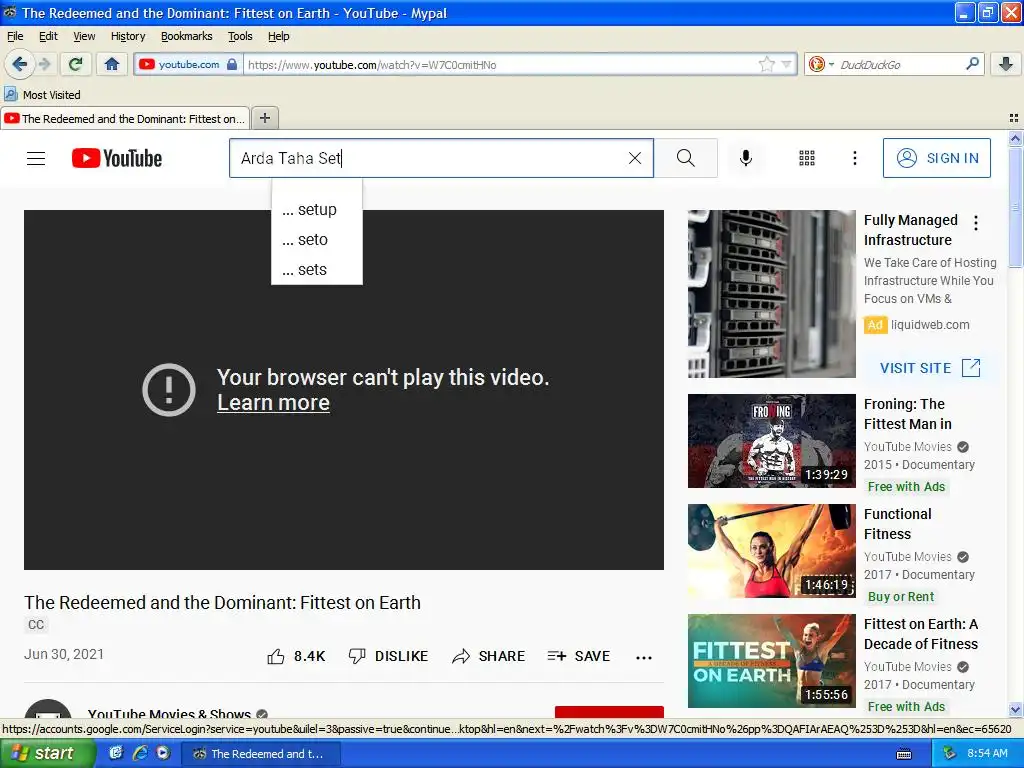Open Fittest on Earth Decade thumbnail
Image resolution: width=1024 pixels, height=768 pixels.
click(x=771, y=661)
